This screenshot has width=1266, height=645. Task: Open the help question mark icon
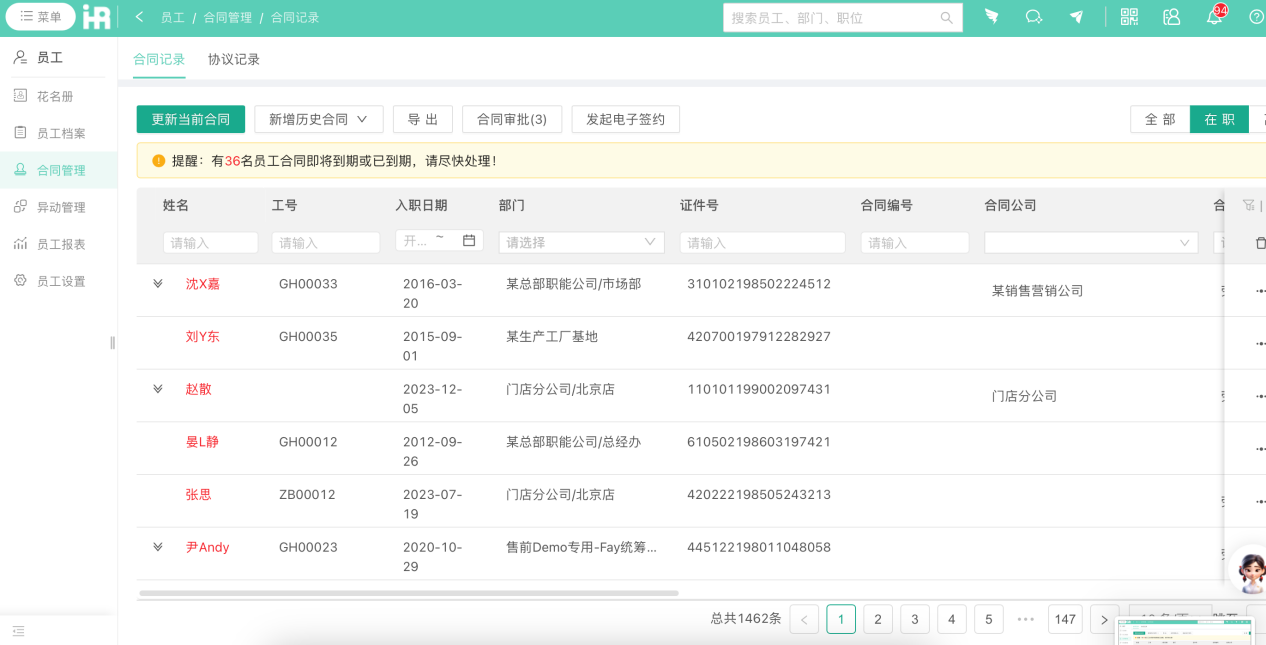(1255, 16)
